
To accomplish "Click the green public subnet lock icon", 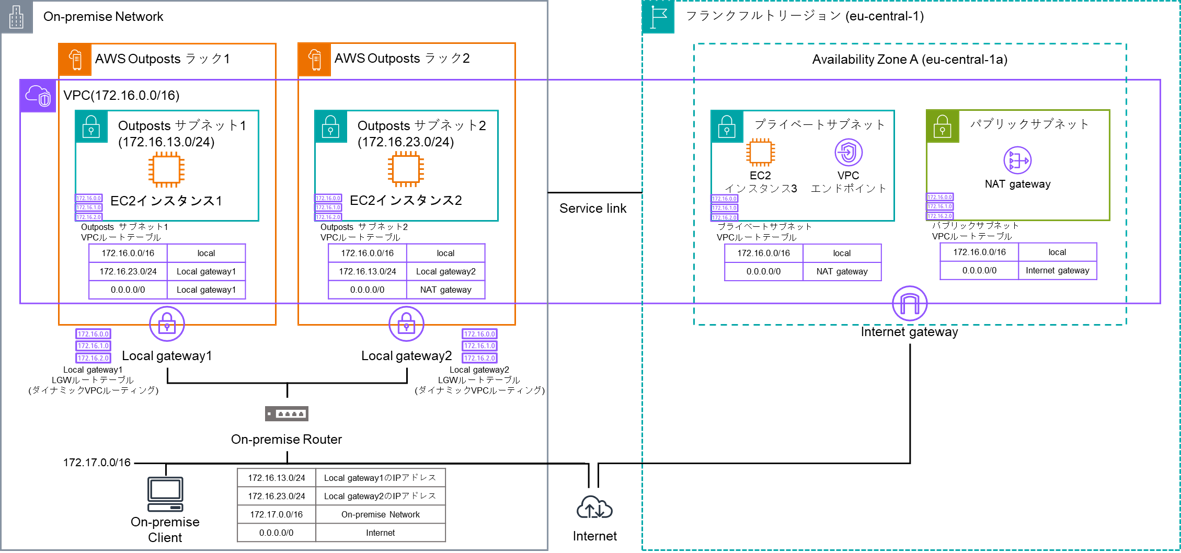I will pos(942,126).
